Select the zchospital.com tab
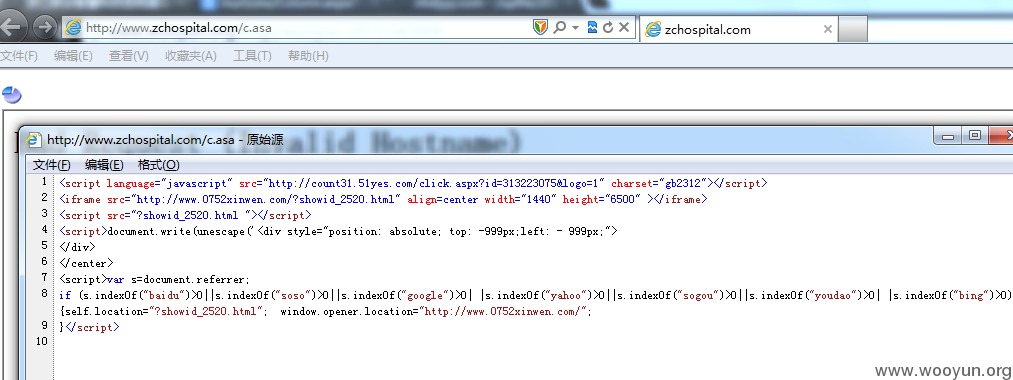 tap(738, 29)
